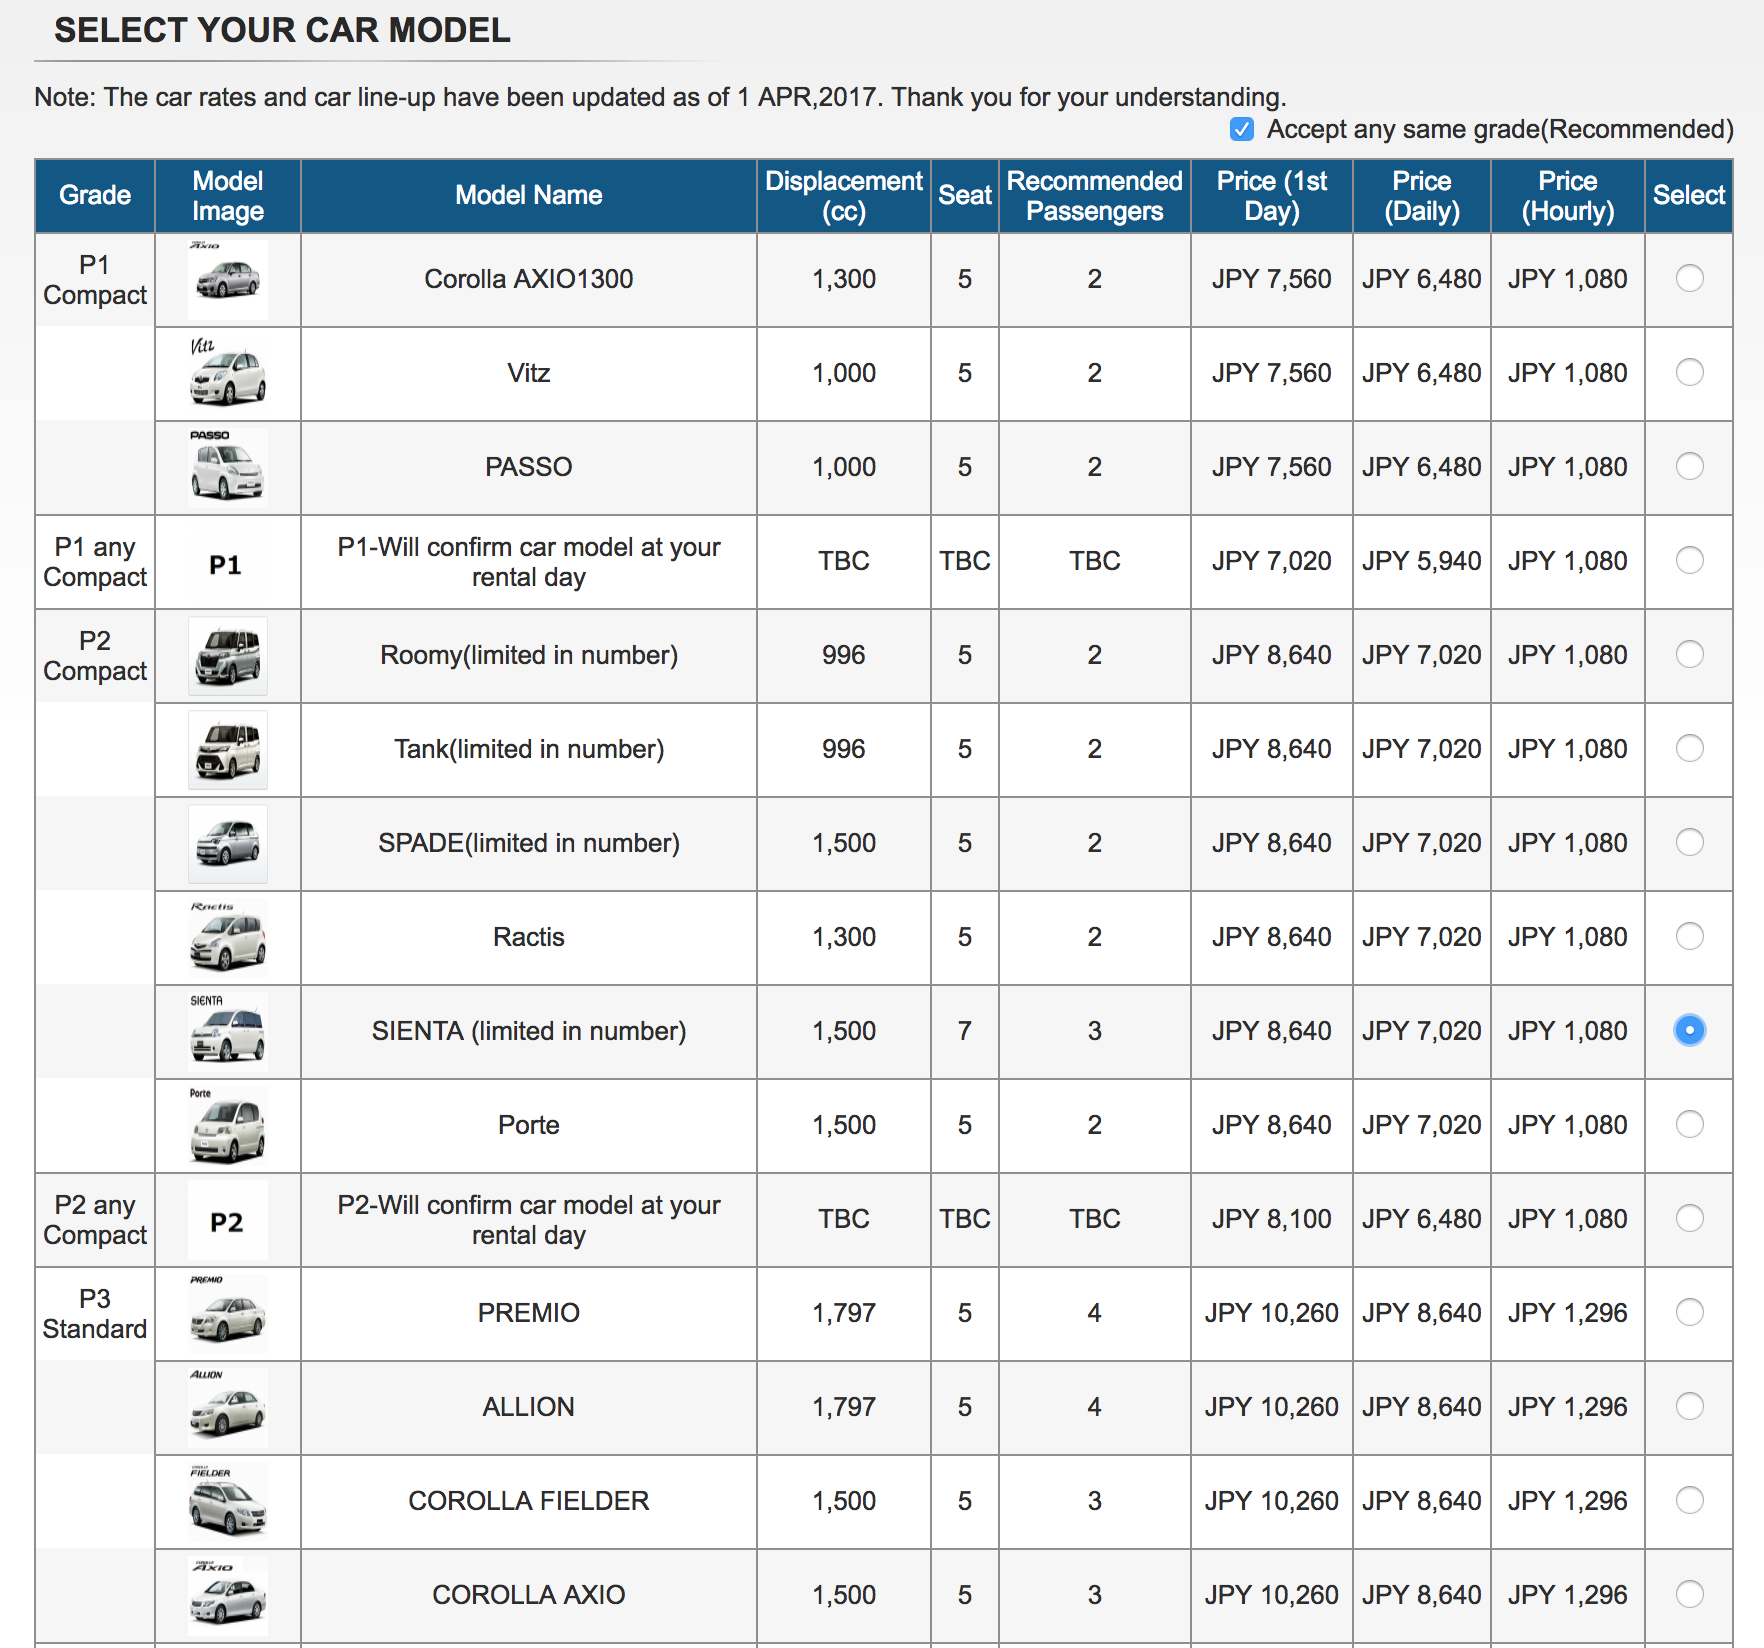Choose the PASSO radio button
The image size is (1764, 1648).
[1689, 466]
